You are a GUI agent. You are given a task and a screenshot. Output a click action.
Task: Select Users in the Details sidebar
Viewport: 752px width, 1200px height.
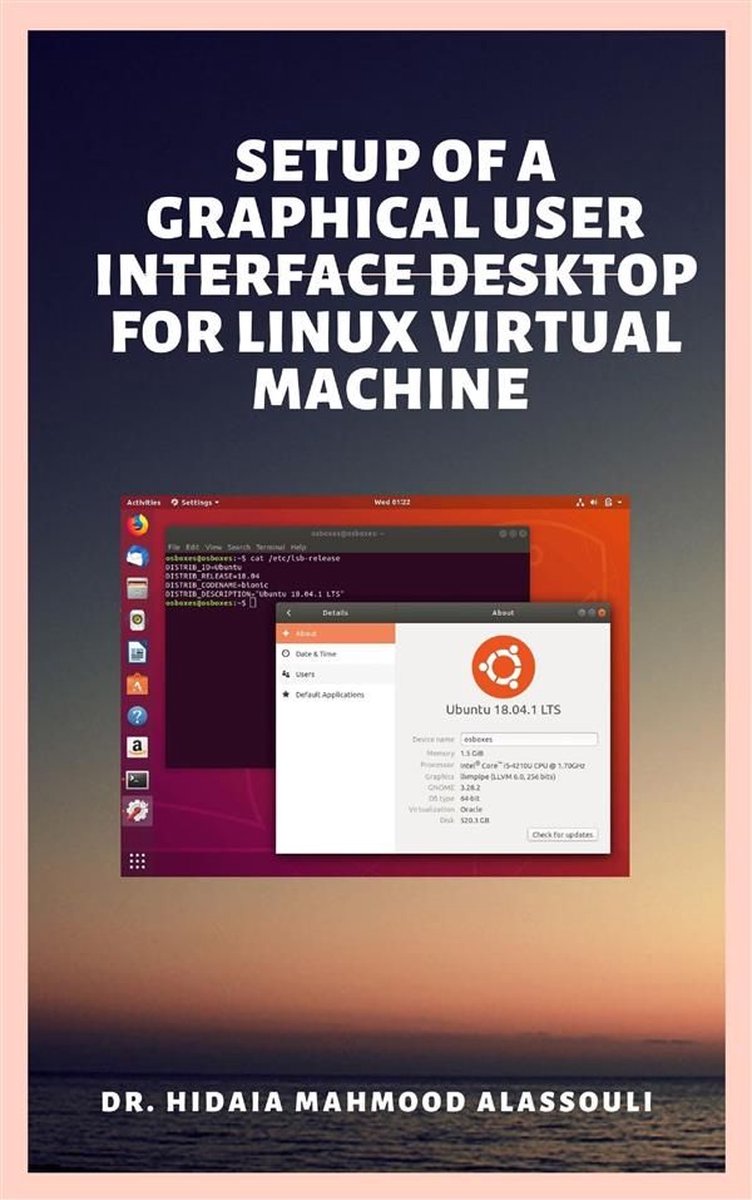(335, 674)
